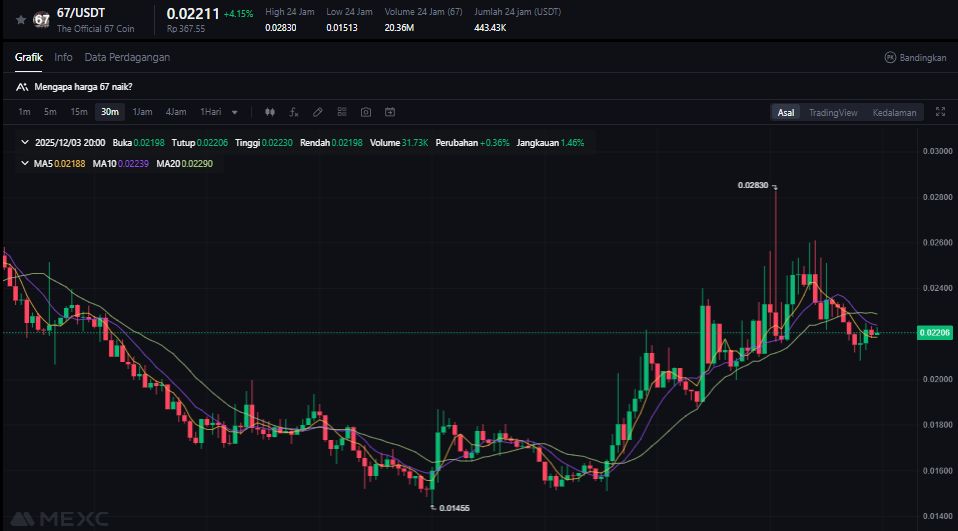Select the Asal chart mode
Image resolution: width=958 pixels, height=531 pixels.
coord(786,112)
